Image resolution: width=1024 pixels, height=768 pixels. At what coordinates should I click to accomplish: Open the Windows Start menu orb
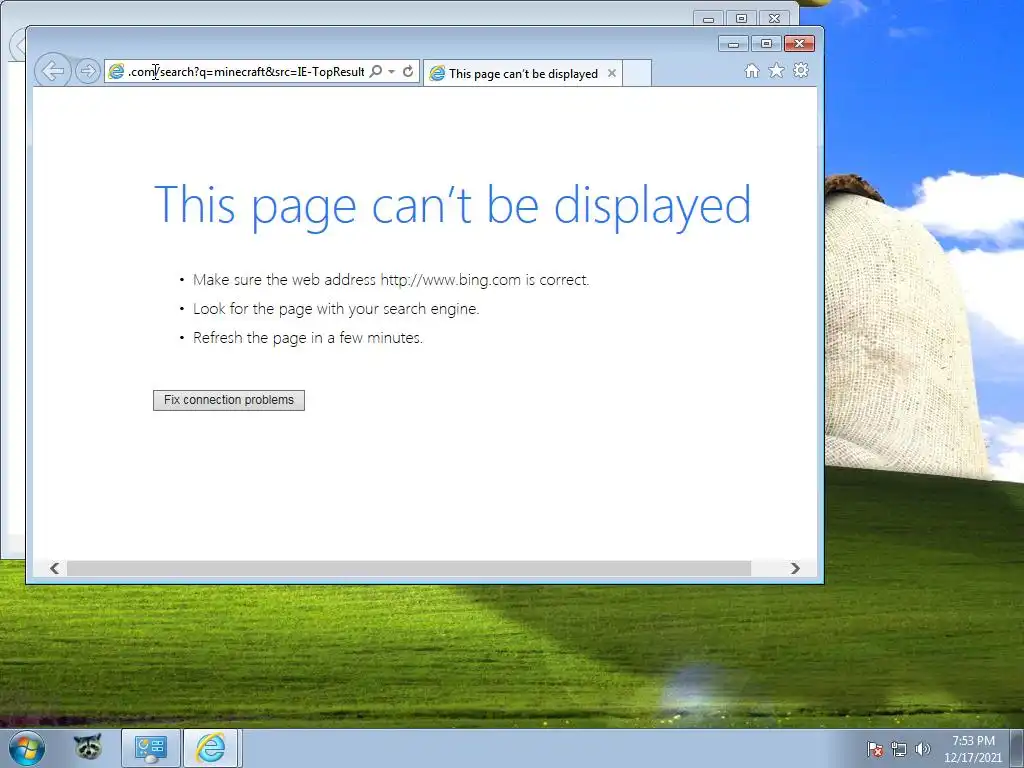pos(27,748)
